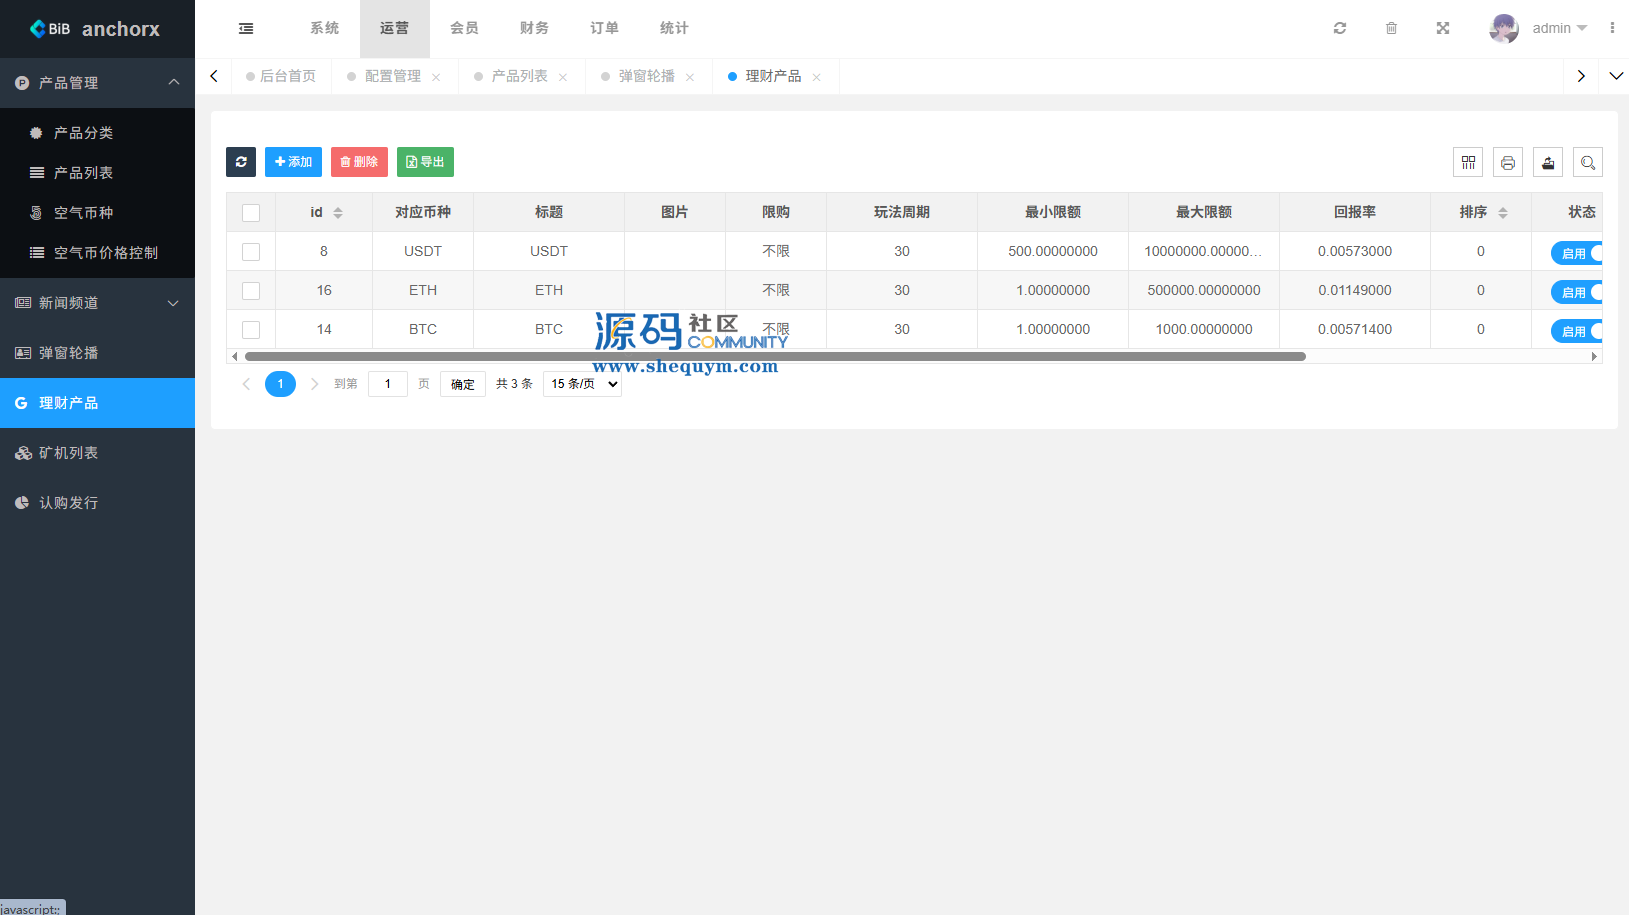Click the fullscreen icon in top bar
This screenshot has height=915, width=1629.
[1443, 28]
